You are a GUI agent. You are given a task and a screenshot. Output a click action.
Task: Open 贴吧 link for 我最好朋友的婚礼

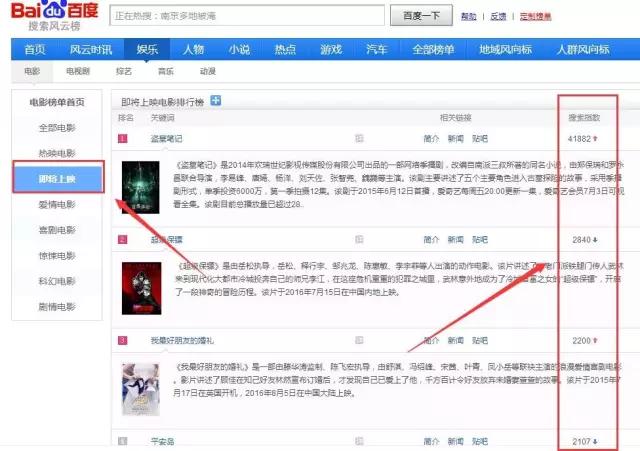coord(480,340)
